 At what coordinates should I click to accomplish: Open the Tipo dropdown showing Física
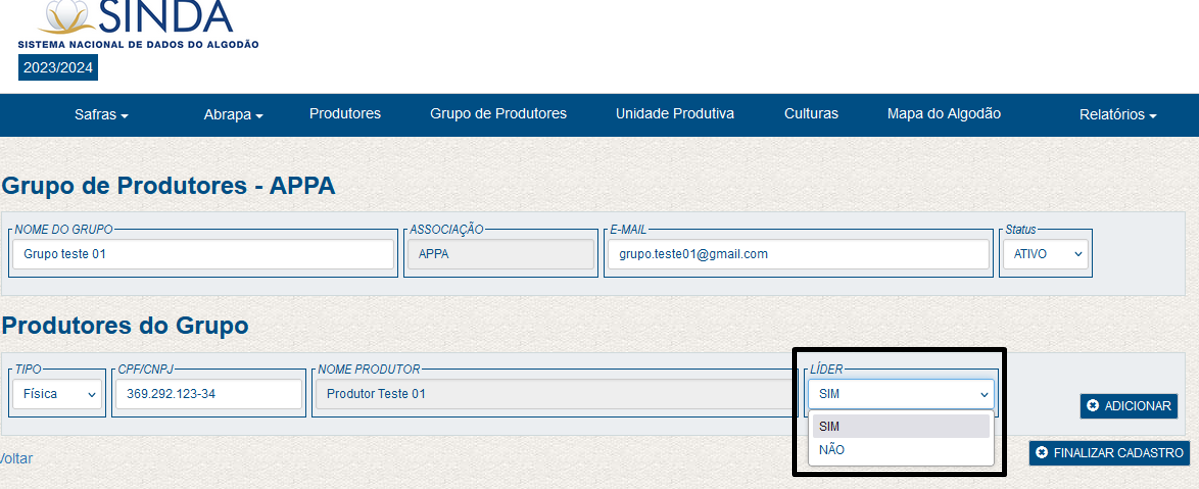click(x=57, y=394)
